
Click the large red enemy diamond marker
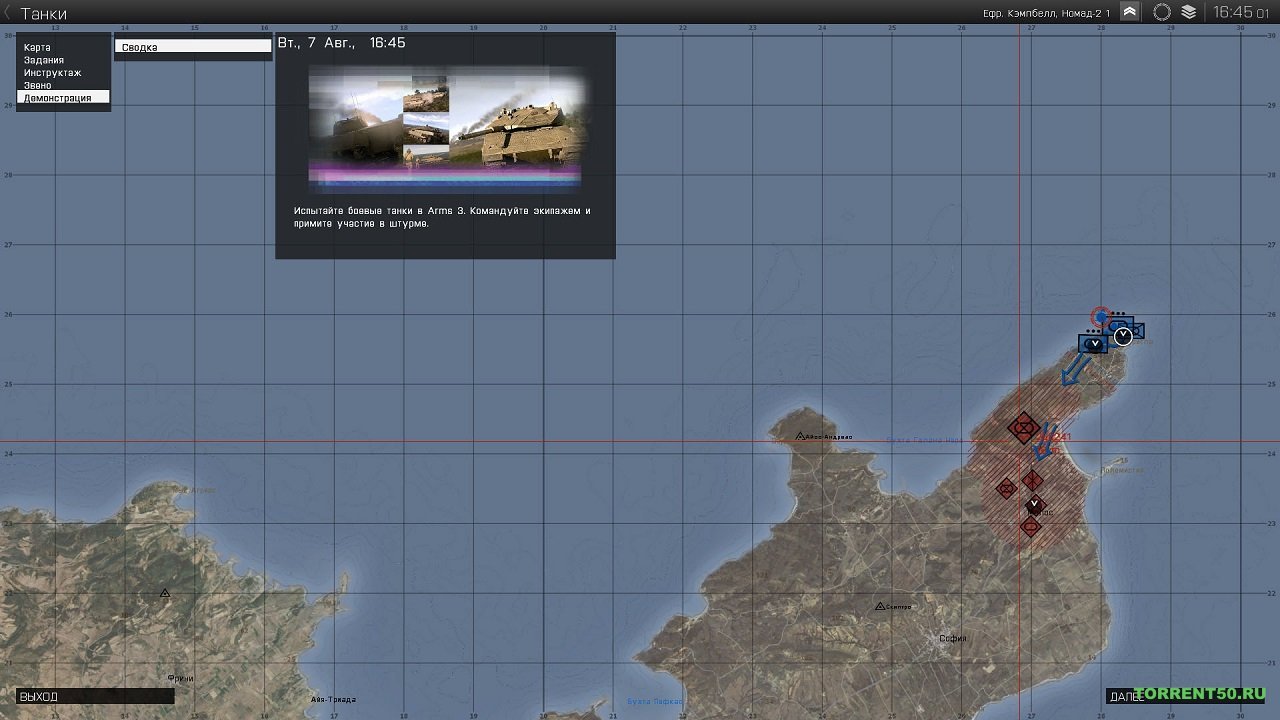click(1023, 428)
